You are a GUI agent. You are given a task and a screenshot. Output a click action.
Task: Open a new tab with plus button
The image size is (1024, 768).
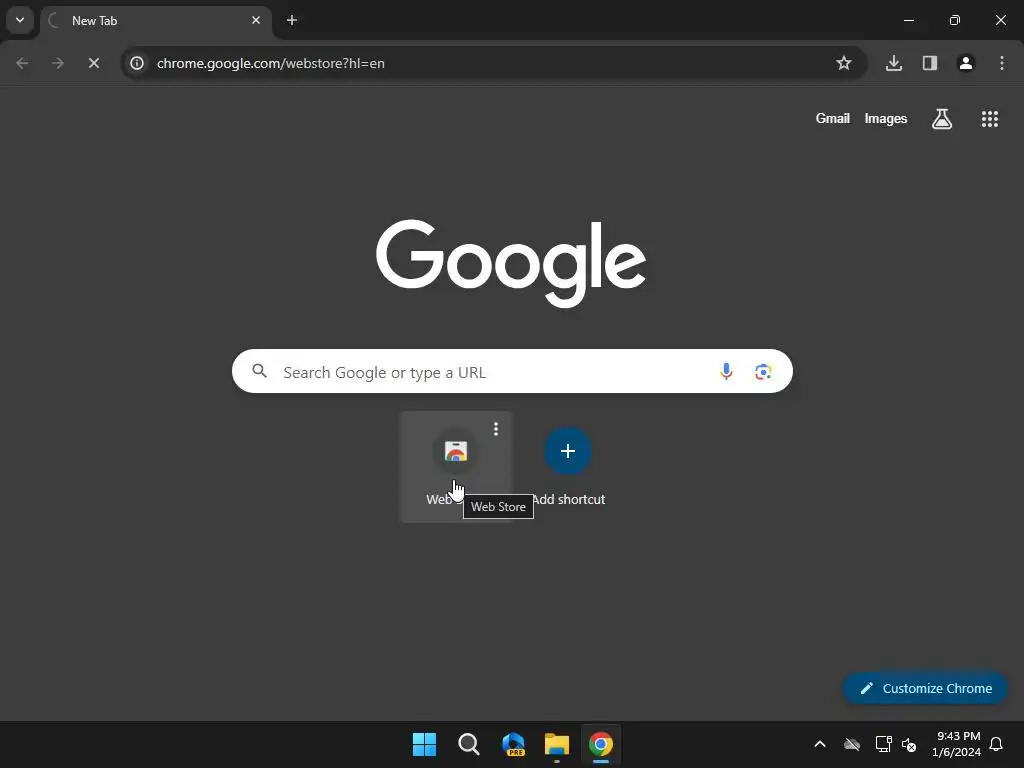(292, 20)
